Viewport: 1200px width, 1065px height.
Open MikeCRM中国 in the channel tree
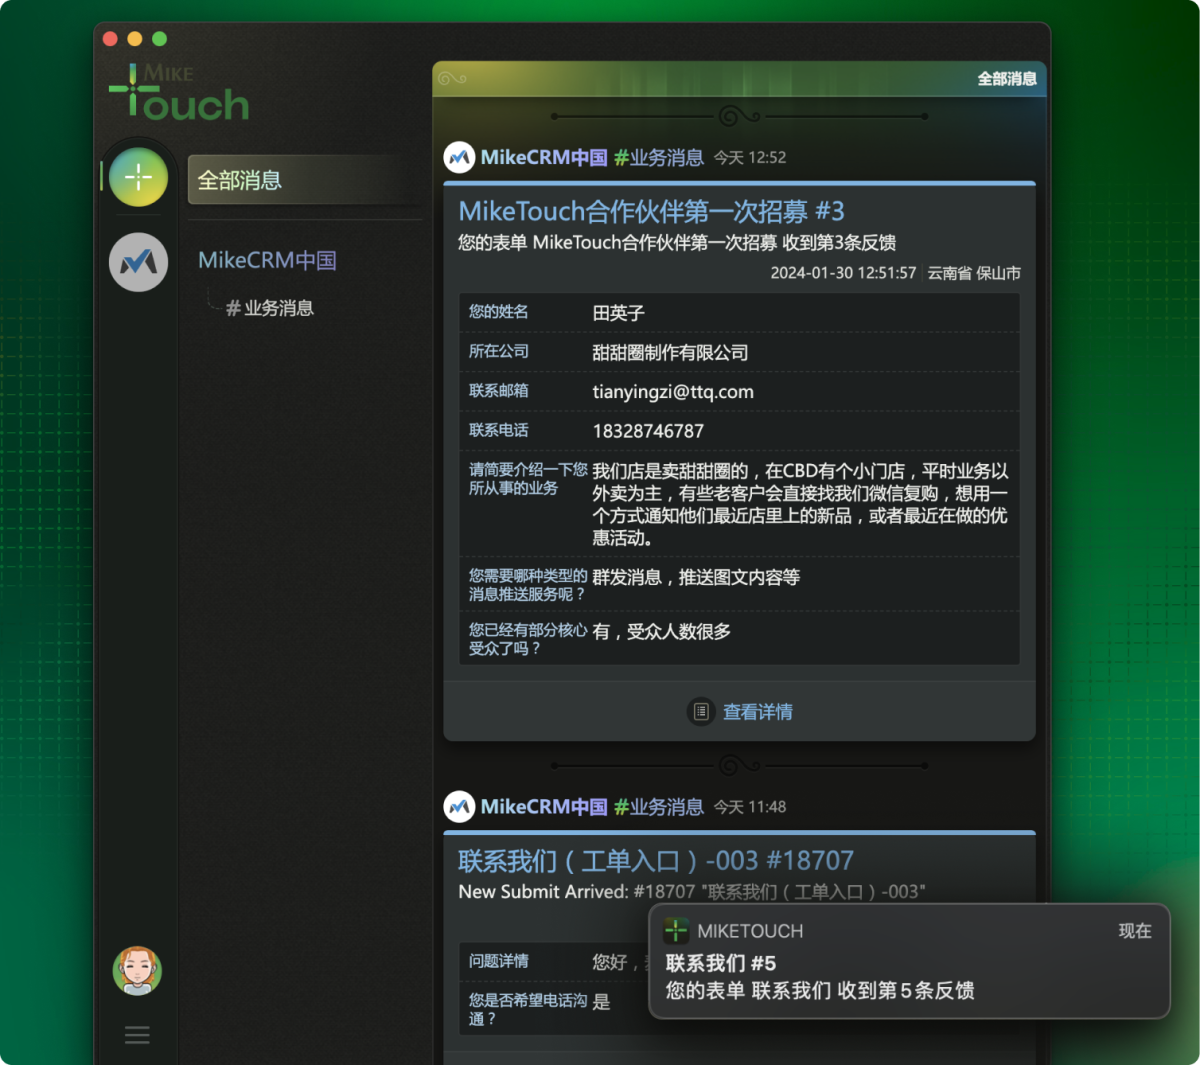coord(267,260)
